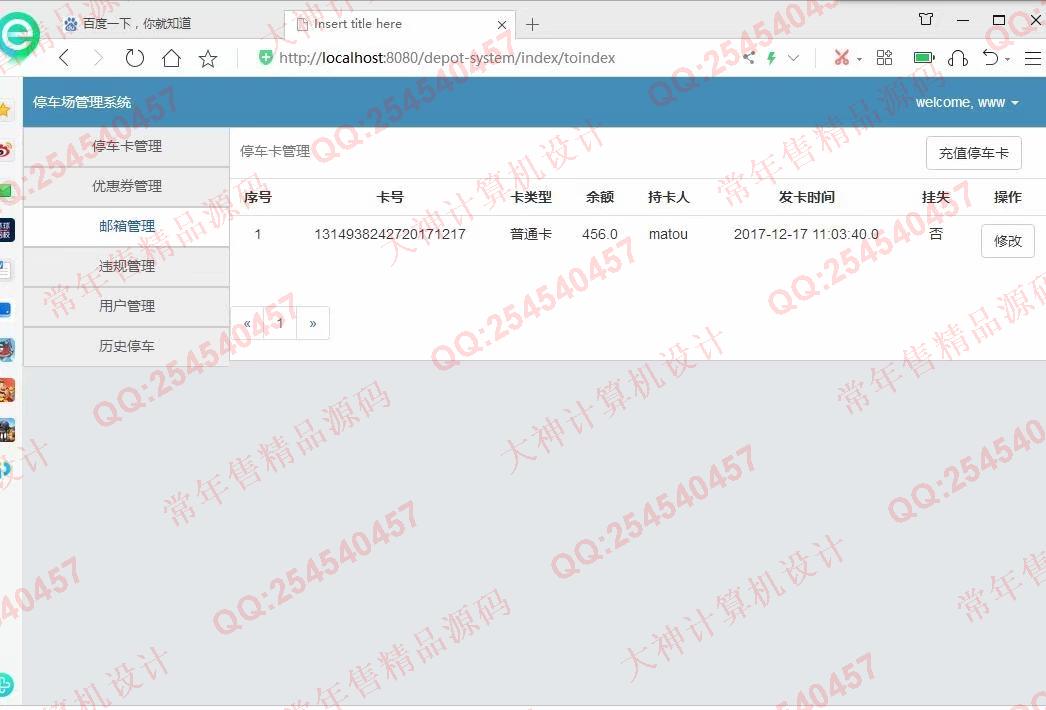Open the scissors tool dropdown arrow
1046x710 pixels.
coord(859,59)
